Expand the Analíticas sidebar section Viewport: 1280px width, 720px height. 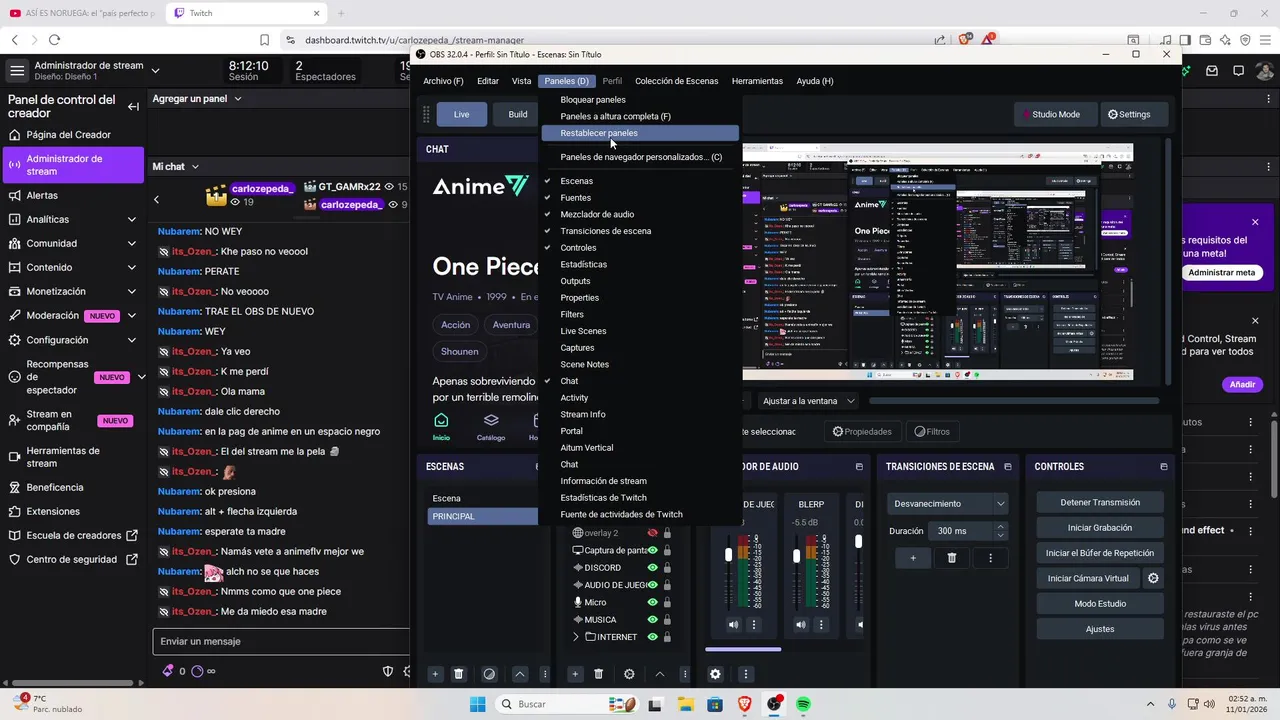132,219
